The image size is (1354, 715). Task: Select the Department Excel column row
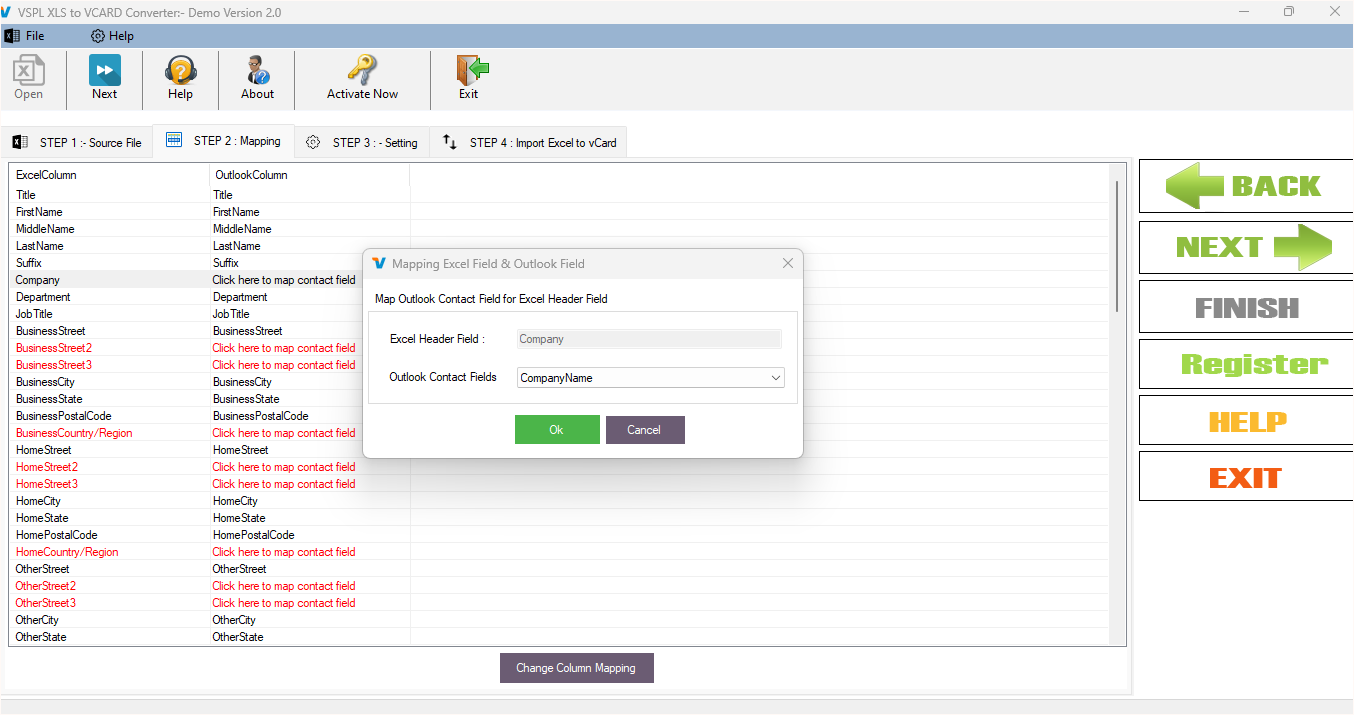click(44, 297)
